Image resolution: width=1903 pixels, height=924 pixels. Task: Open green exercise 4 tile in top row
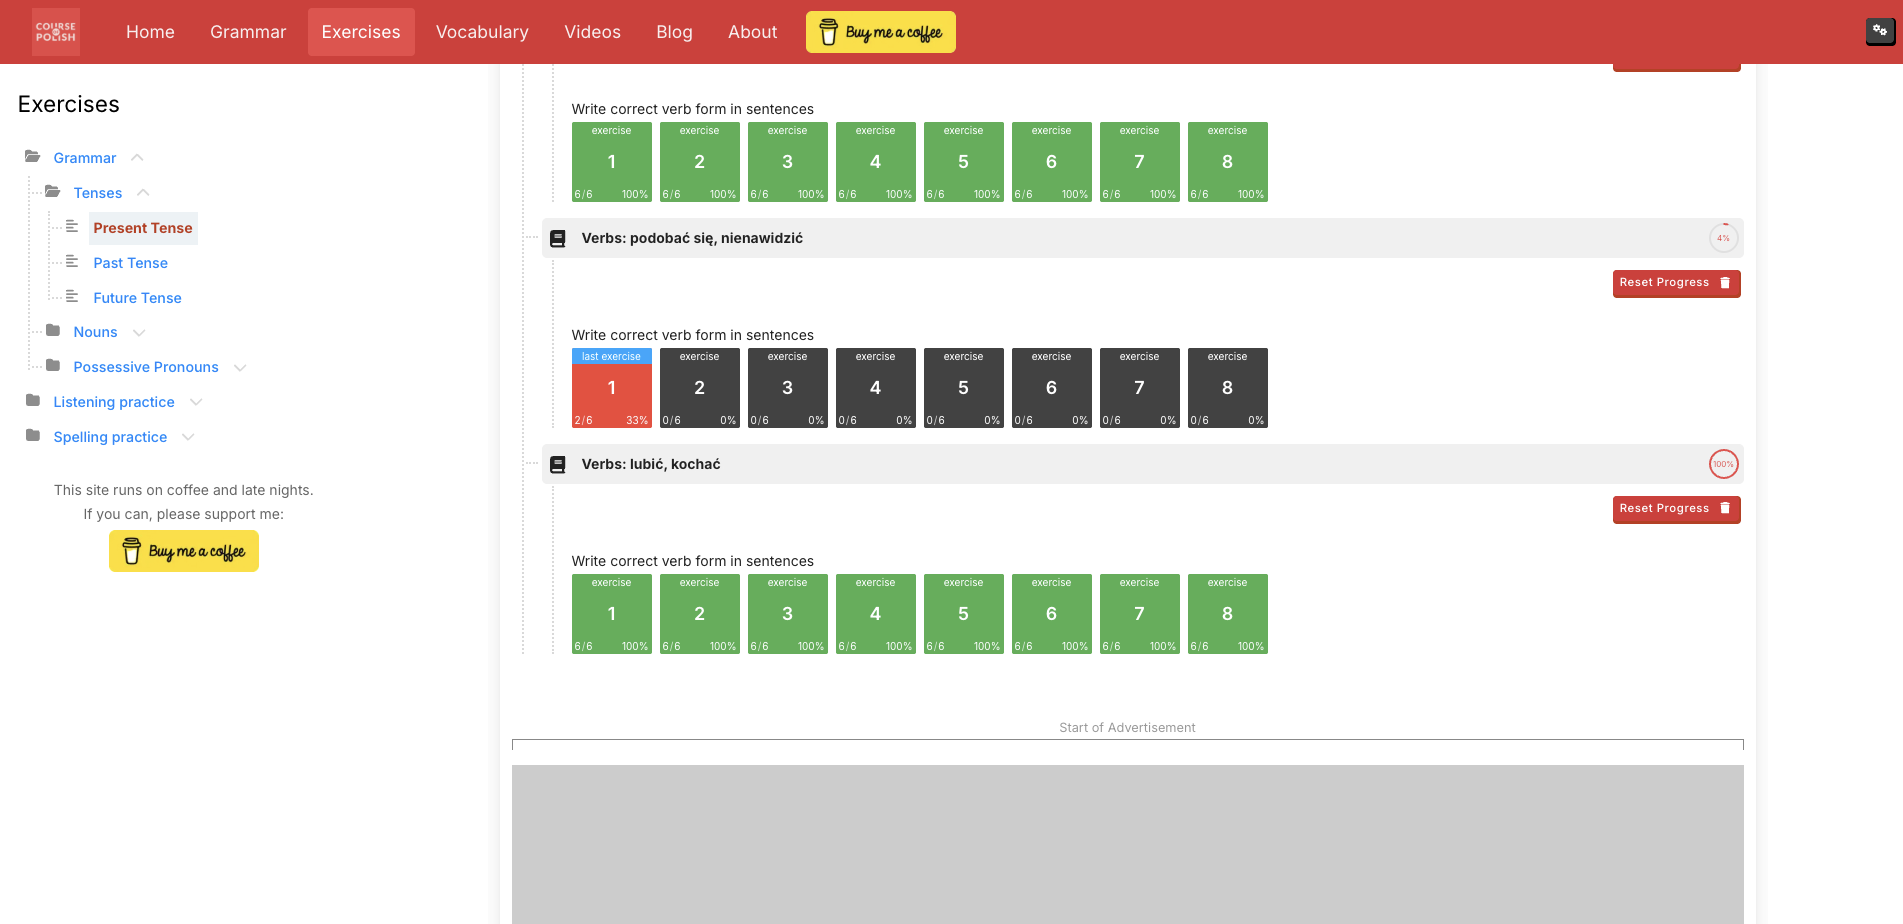click(876, 162)
